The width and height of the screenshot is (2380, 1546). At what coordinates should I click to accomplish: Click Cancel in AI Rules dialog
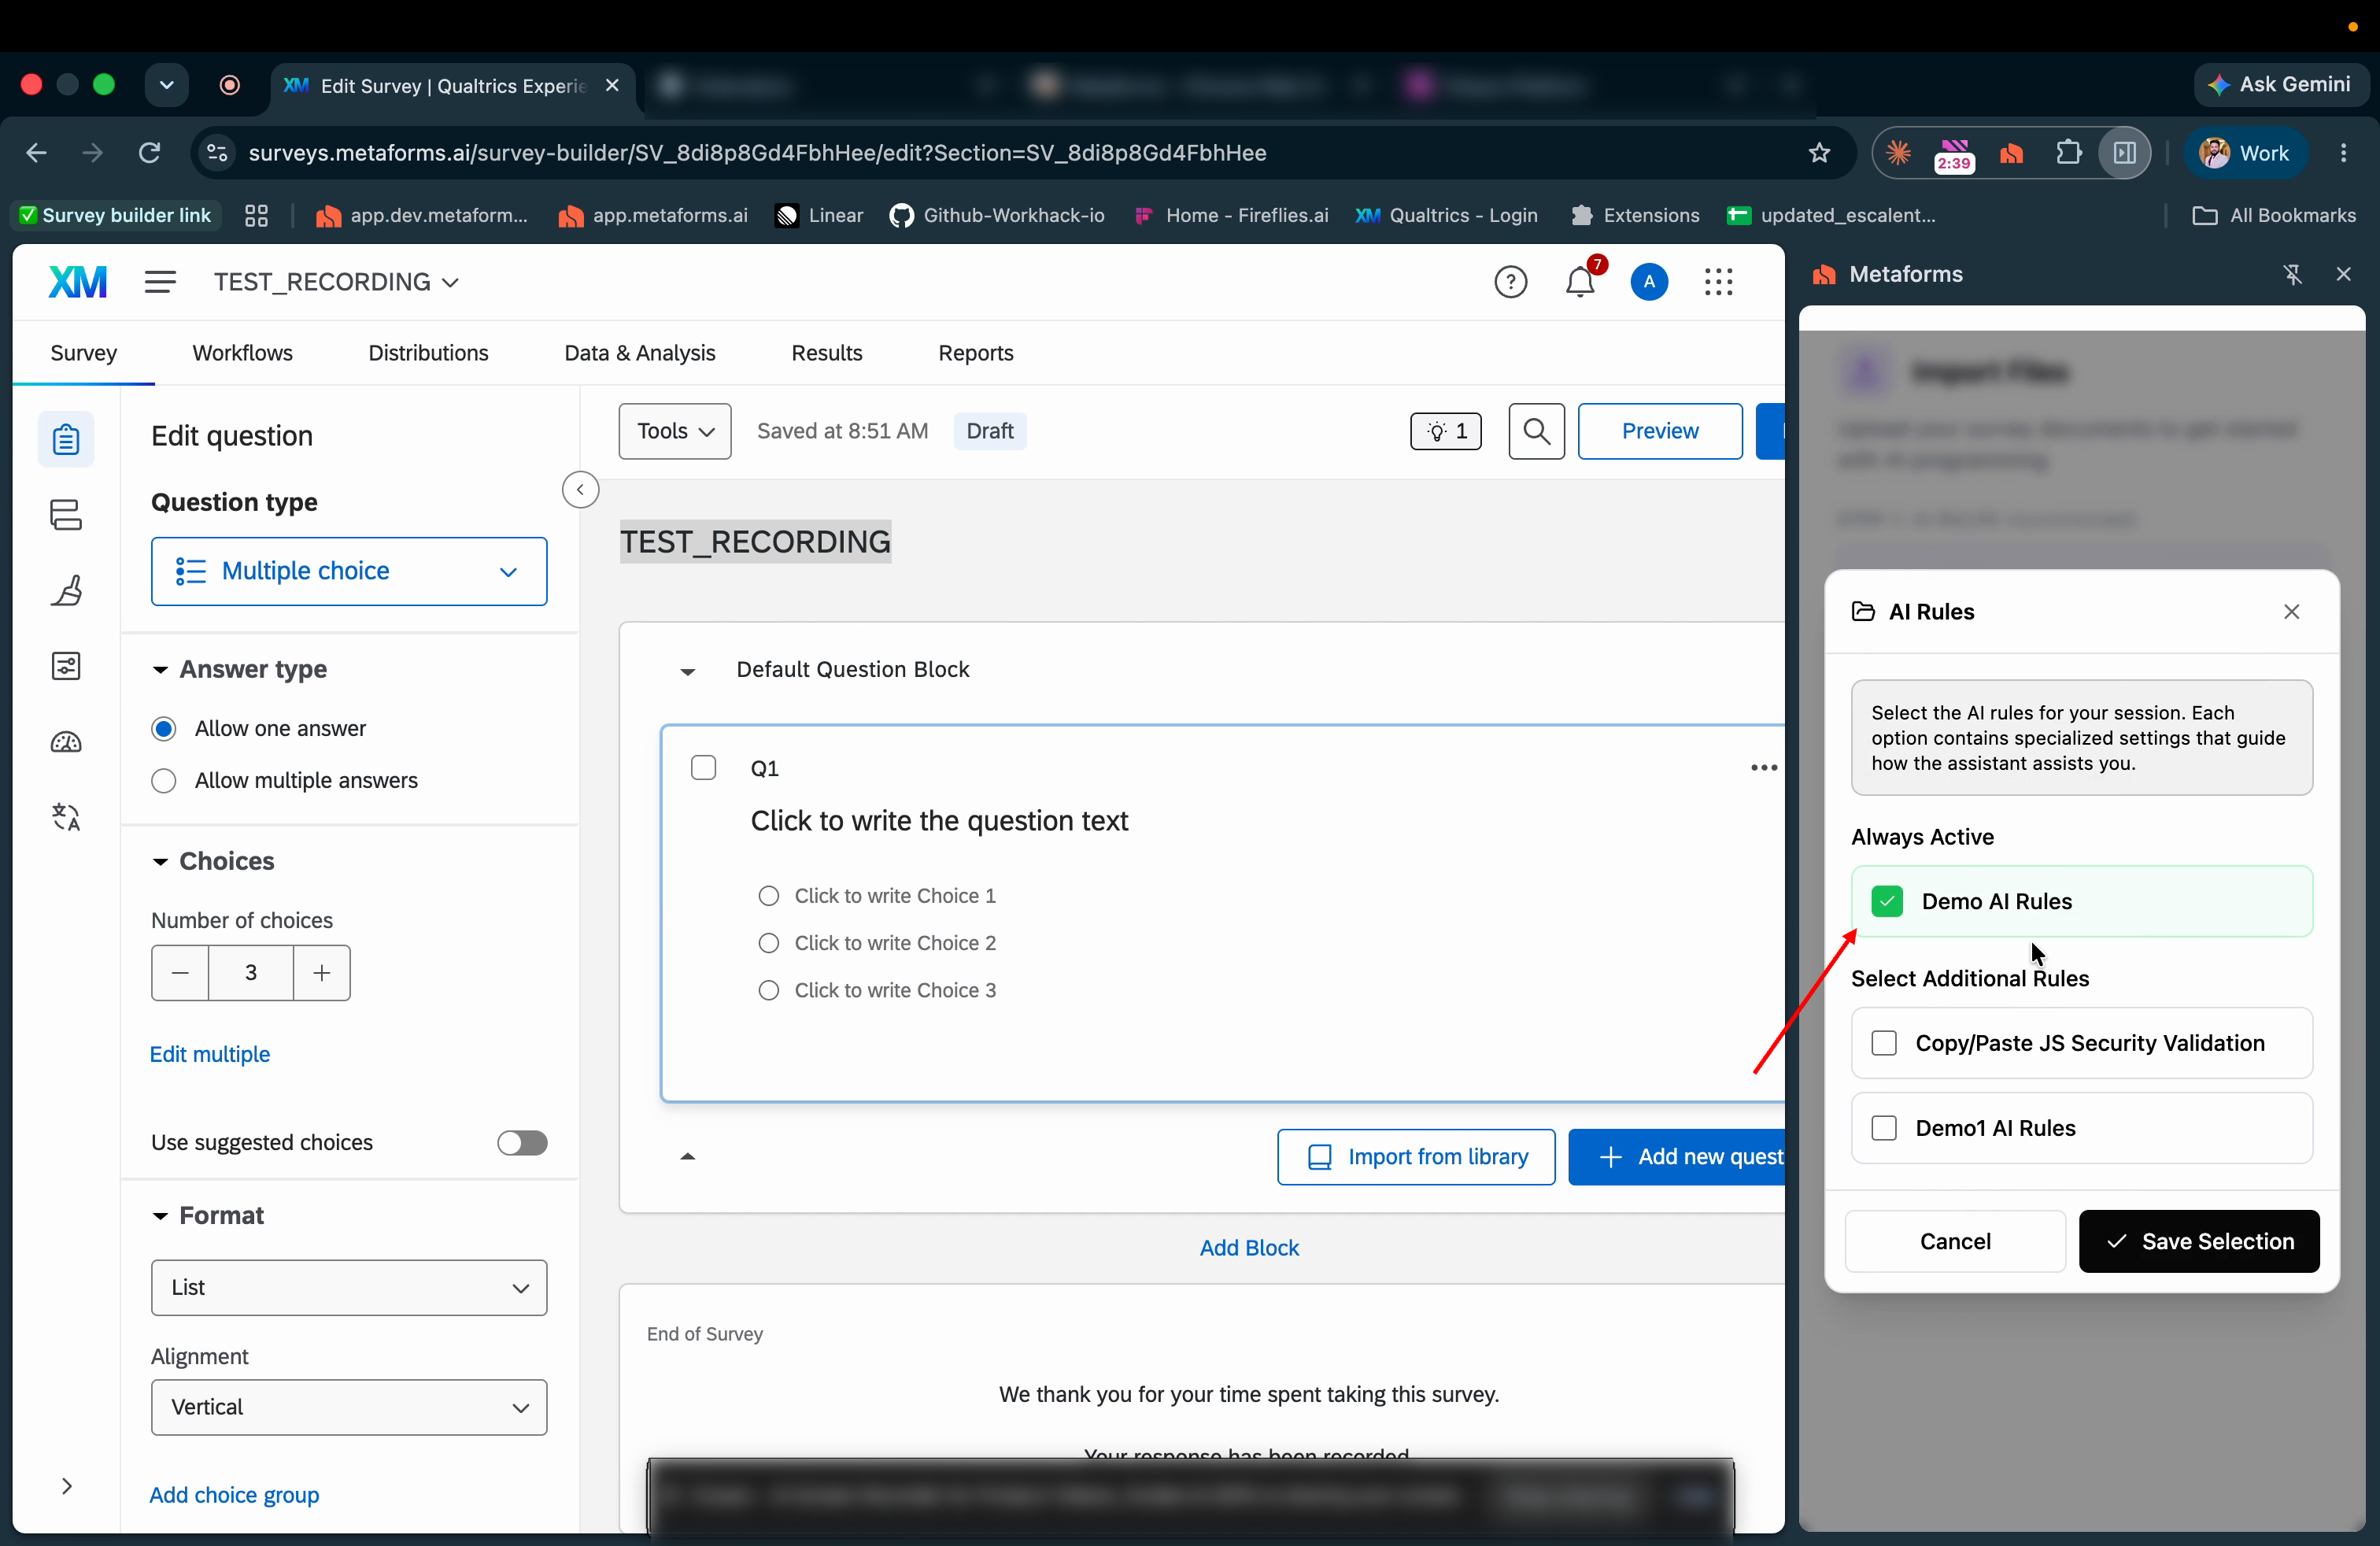(x=1954, y=1241)
